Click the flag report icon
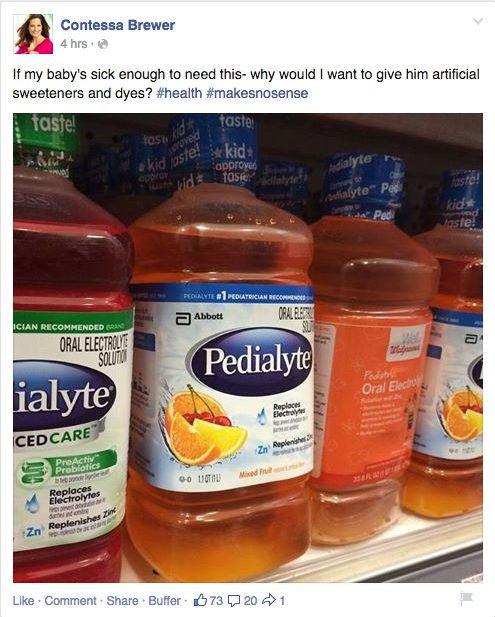This screenshot has width=495, height=617. (x=466, y=599)
